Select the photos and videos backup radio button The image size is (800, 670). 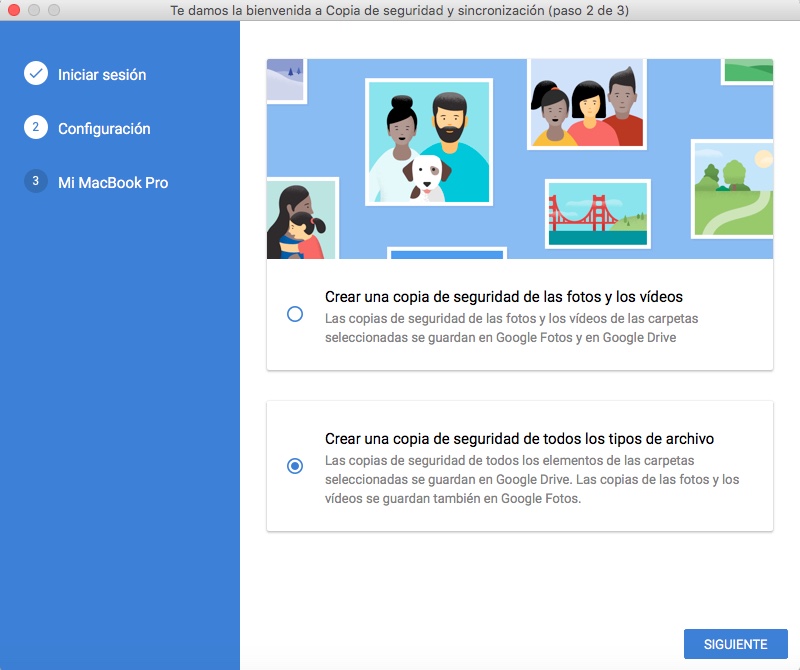coord(295,314)
